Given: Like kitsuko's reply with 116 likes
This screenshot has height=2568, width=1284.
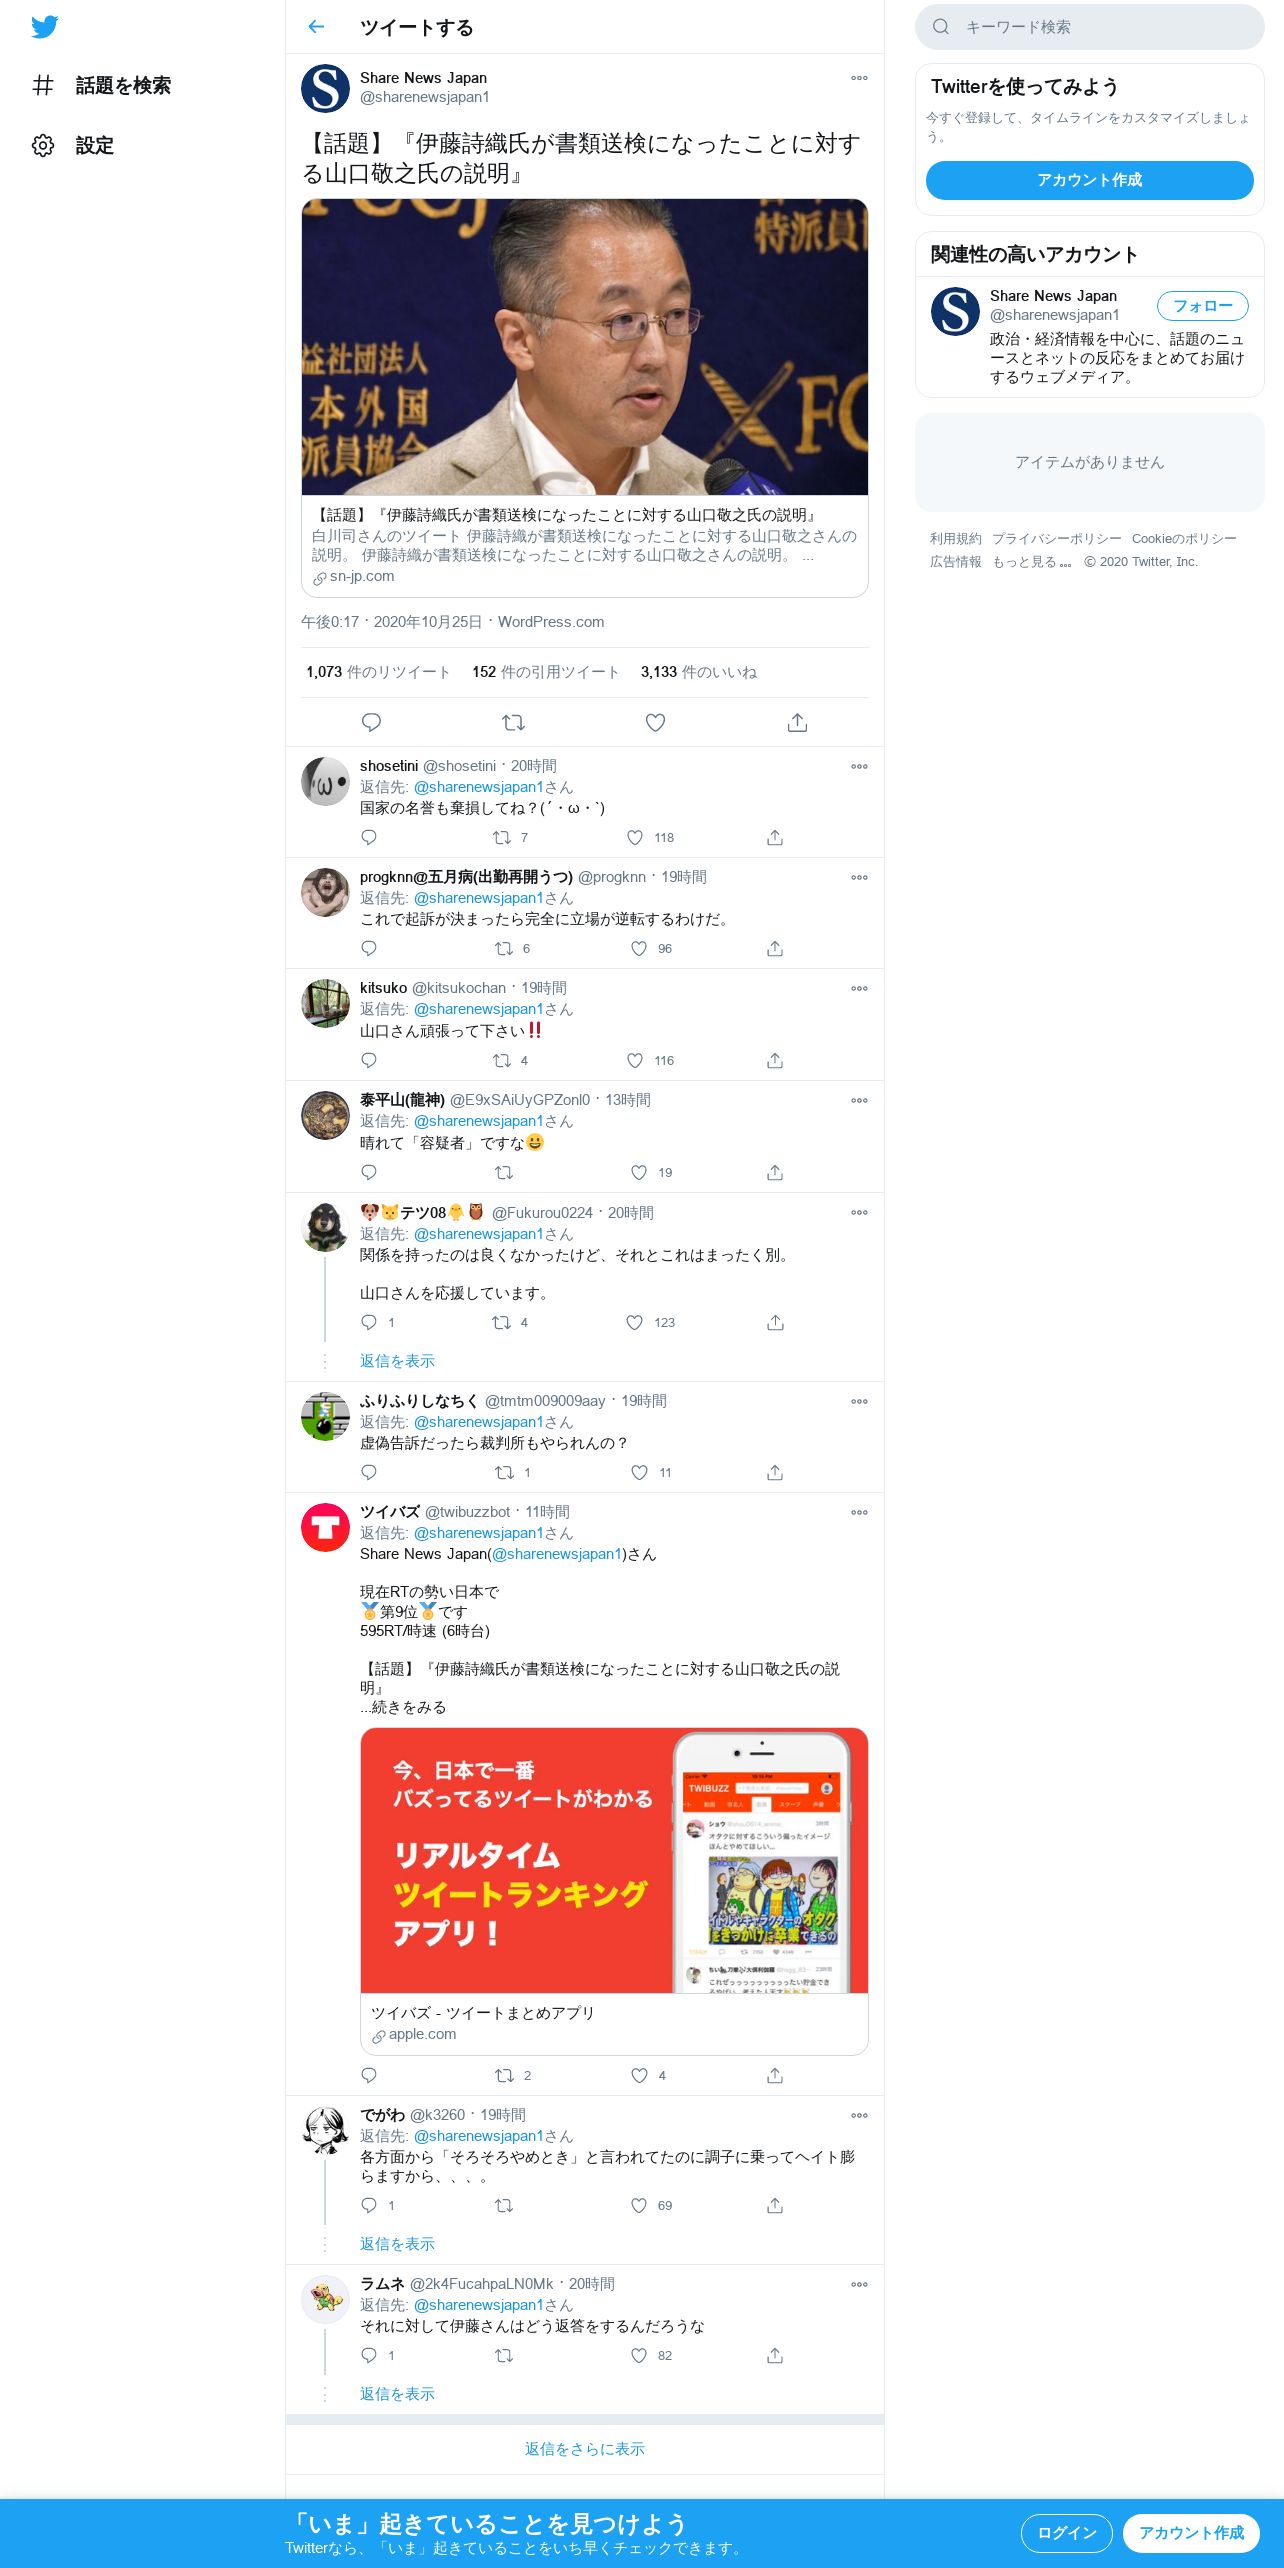Looking at the screenshot, I should pyautogui.click(x=635, y=1060).
